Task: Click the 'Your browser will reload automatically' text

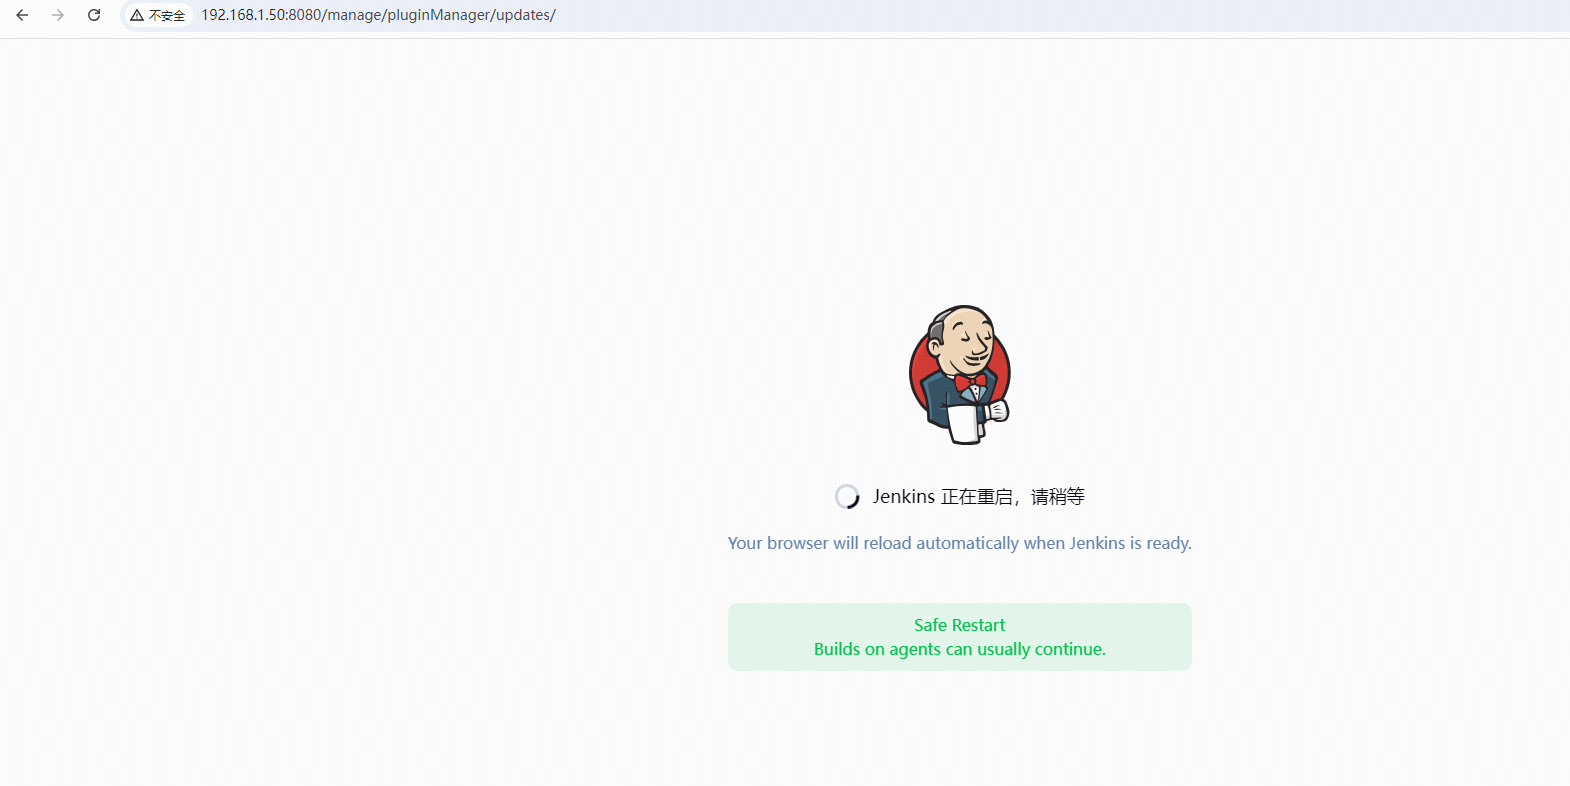Action: pyautogui.click(x=960, y=543)
